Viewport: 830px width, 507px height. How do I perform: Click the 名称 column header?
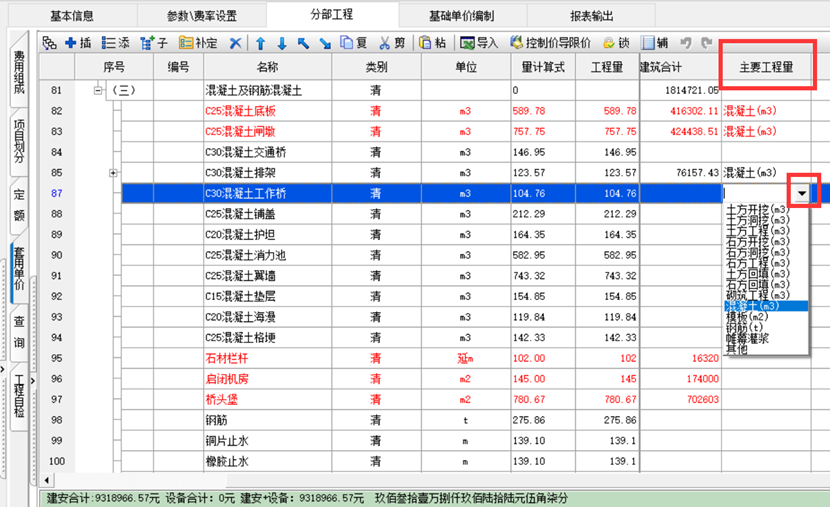pyautogui.click(x=267, y=67)
